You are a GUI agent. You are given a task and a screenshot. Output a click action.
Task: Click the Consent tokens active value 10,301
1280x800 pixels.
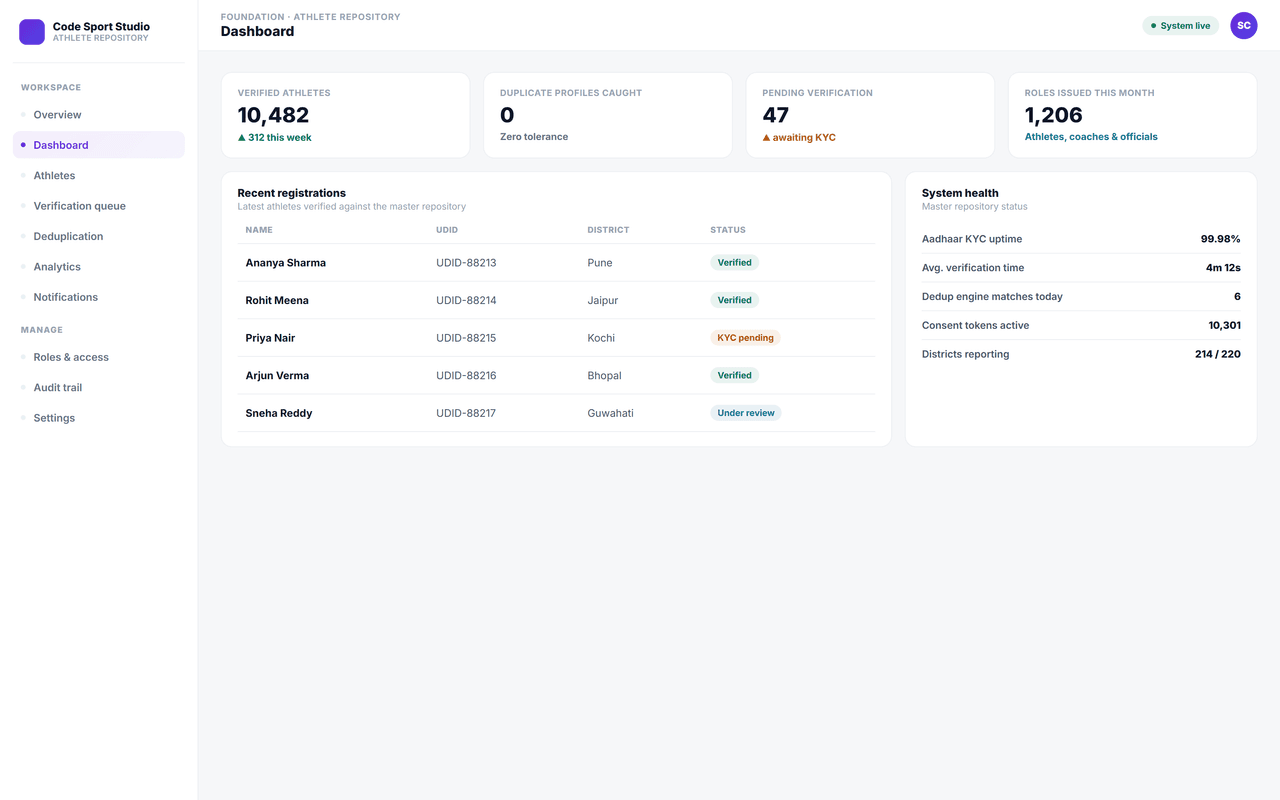pos(1225,326)
